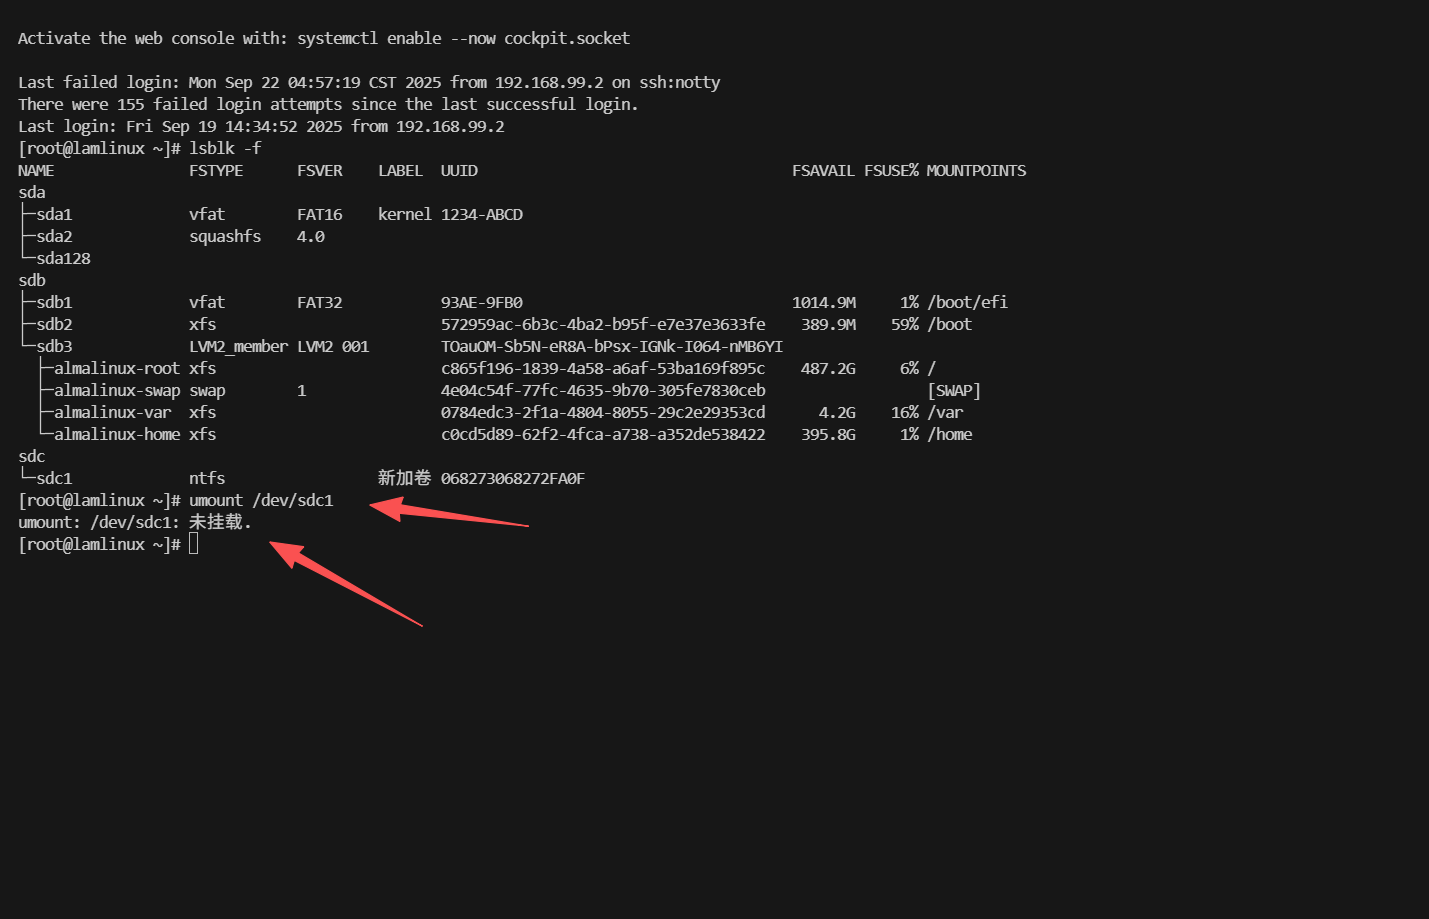Click the '未挂载' error message
Screen dimensions: 1429x919
point(216,522)
